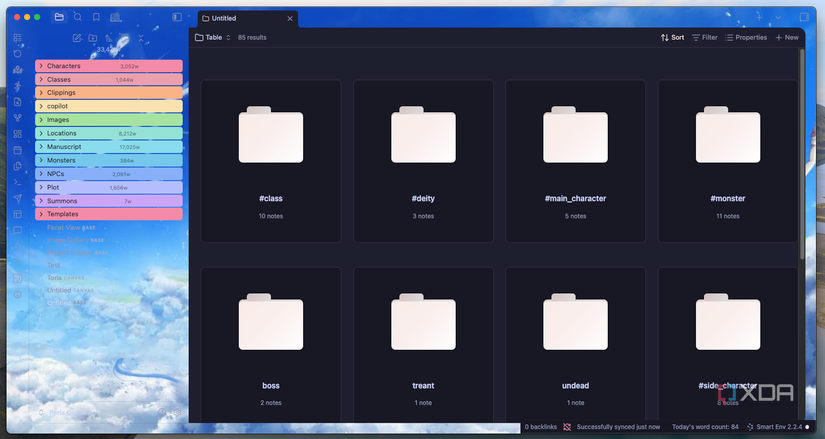This screenshot has height=439, width=825.
Task: Open the Filter options
Action: [705, 37]
